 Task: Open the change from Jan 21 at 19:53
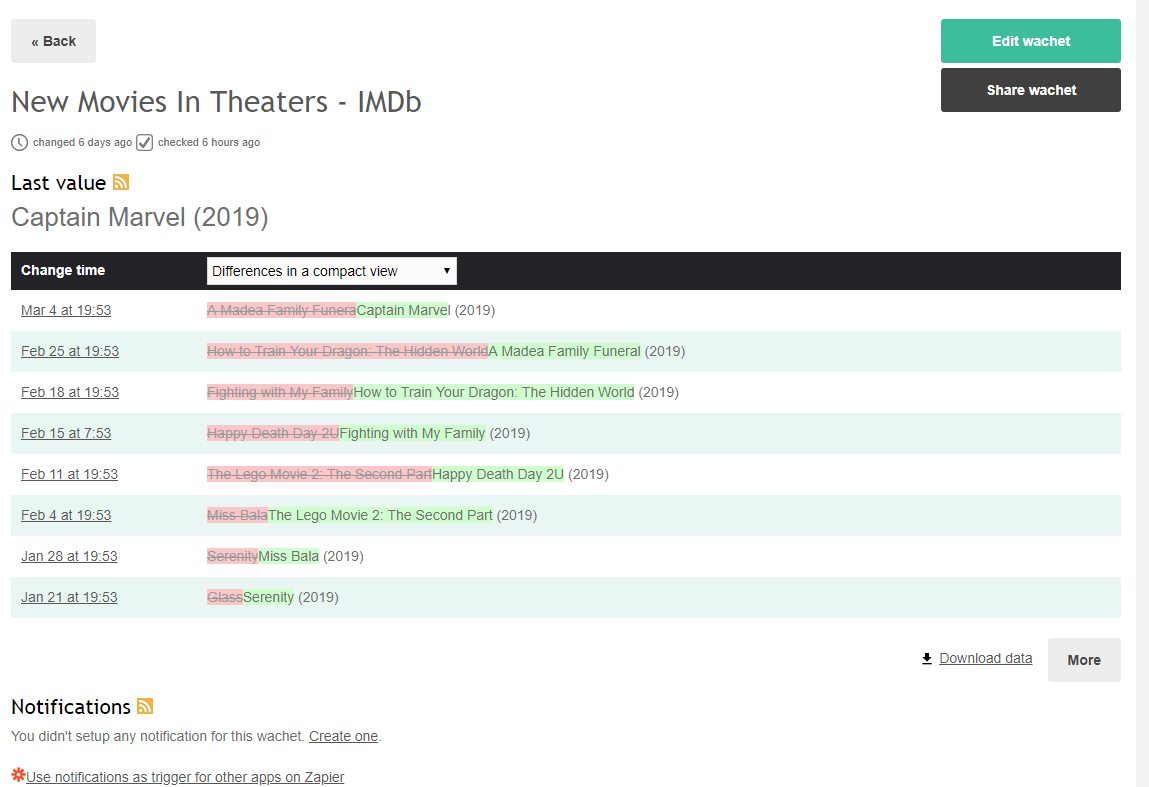point(69,597)
